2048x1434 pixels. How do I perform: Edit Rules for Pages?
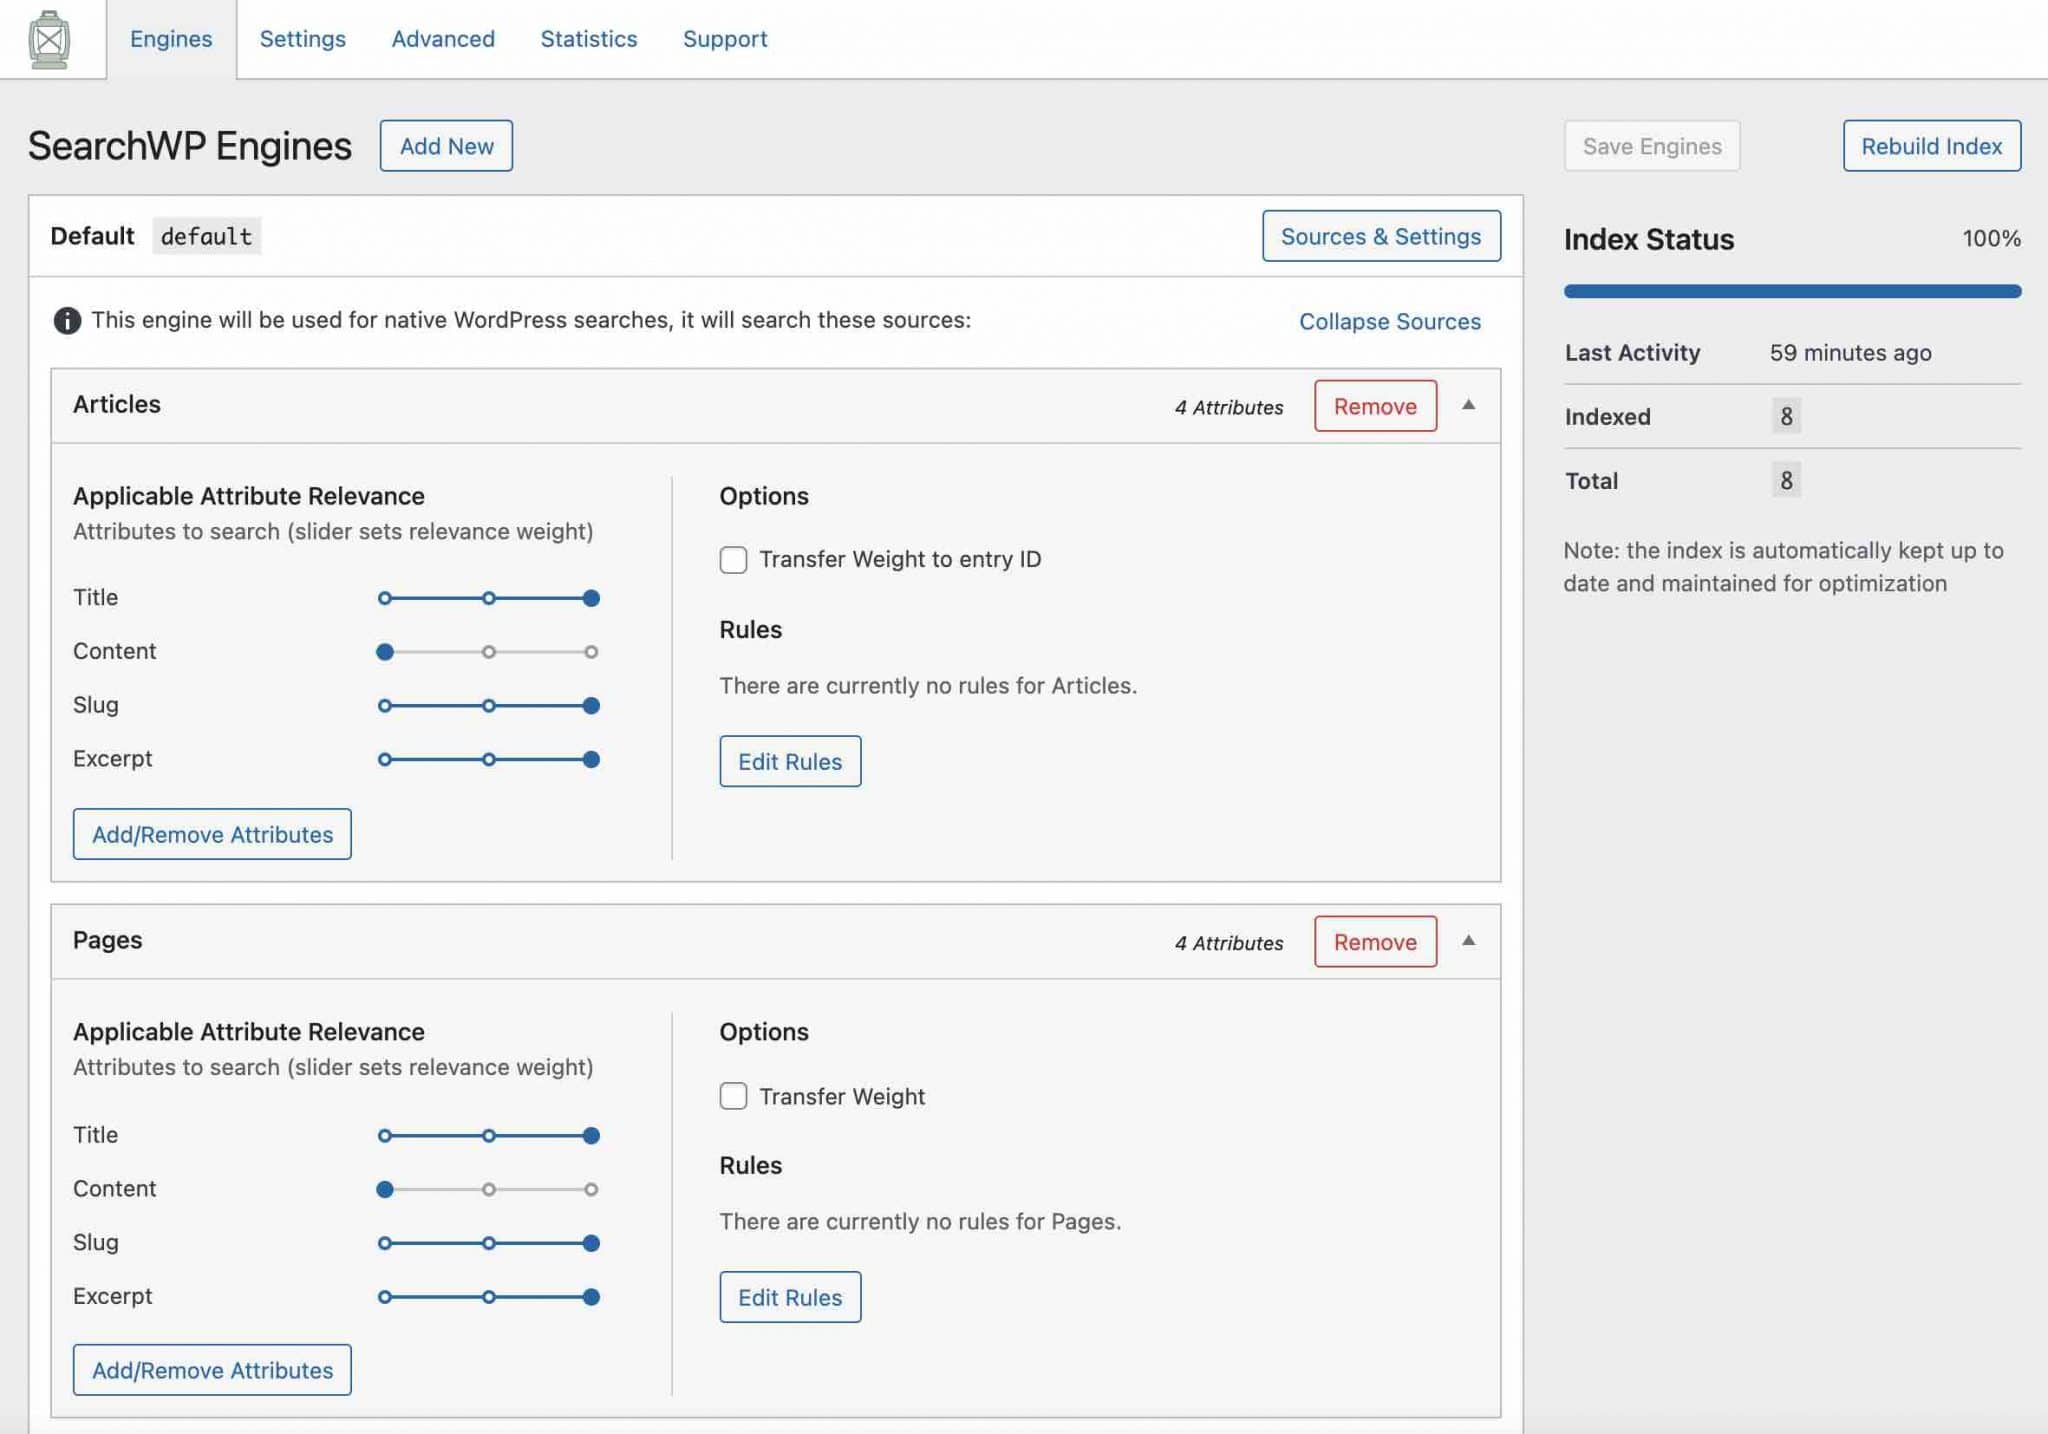pos(790,1298)
